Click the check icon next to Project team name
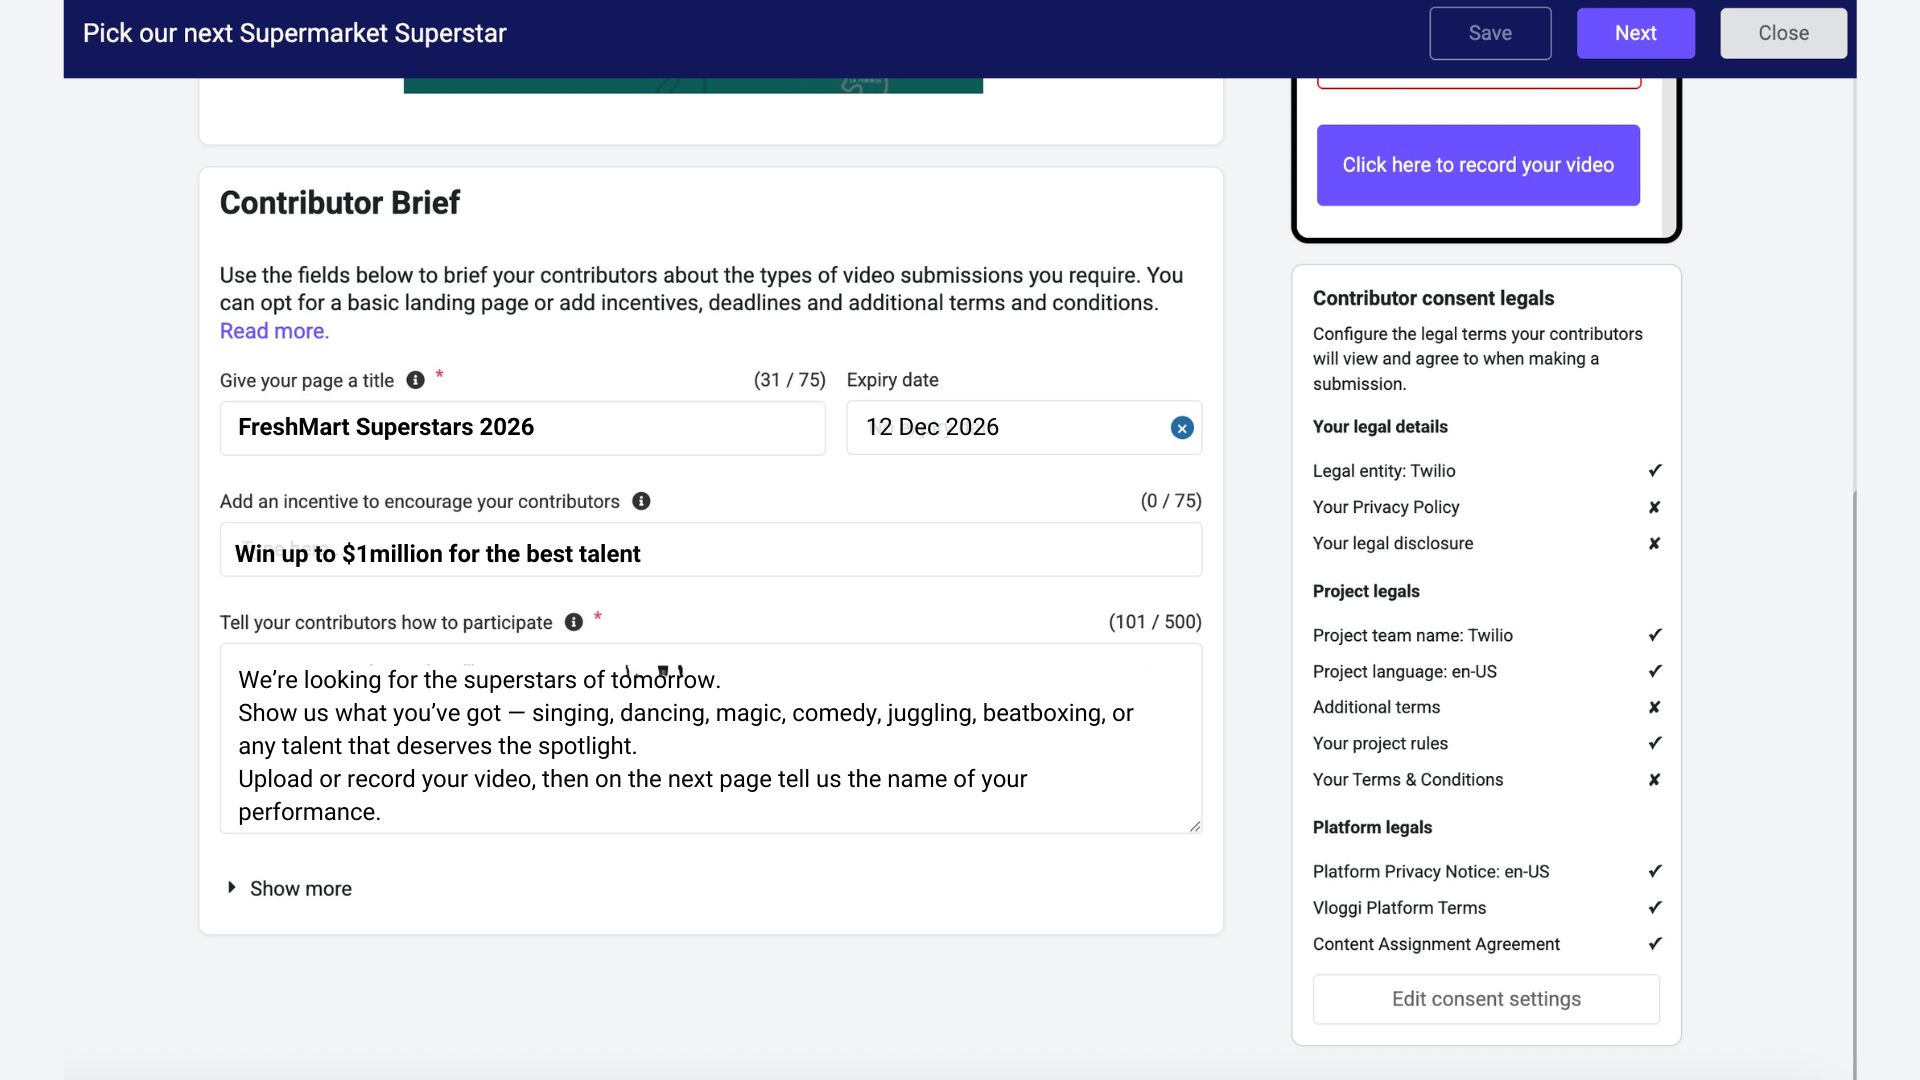 (x=1654, y=635)
